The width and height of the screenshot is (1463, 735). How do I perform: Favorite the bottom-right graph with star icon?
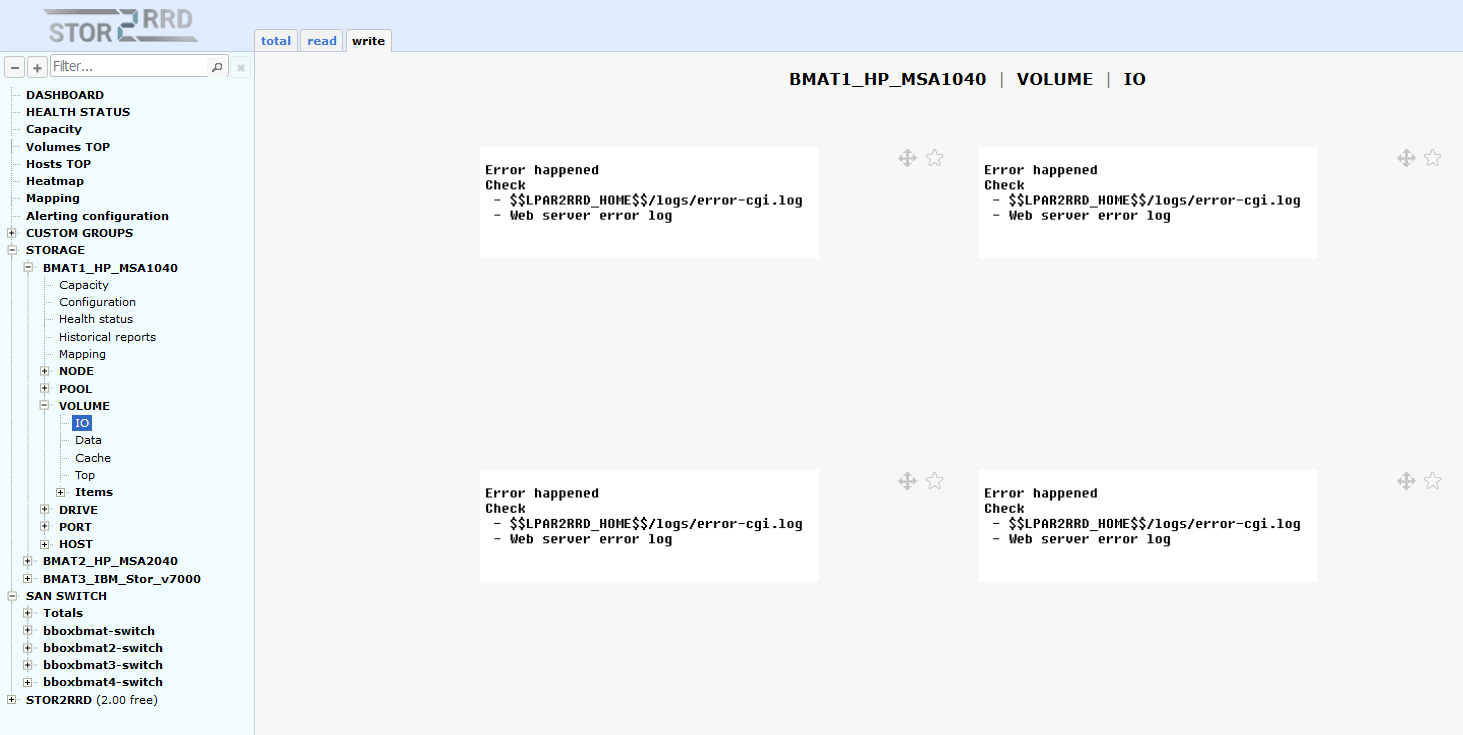(1432, 481)
